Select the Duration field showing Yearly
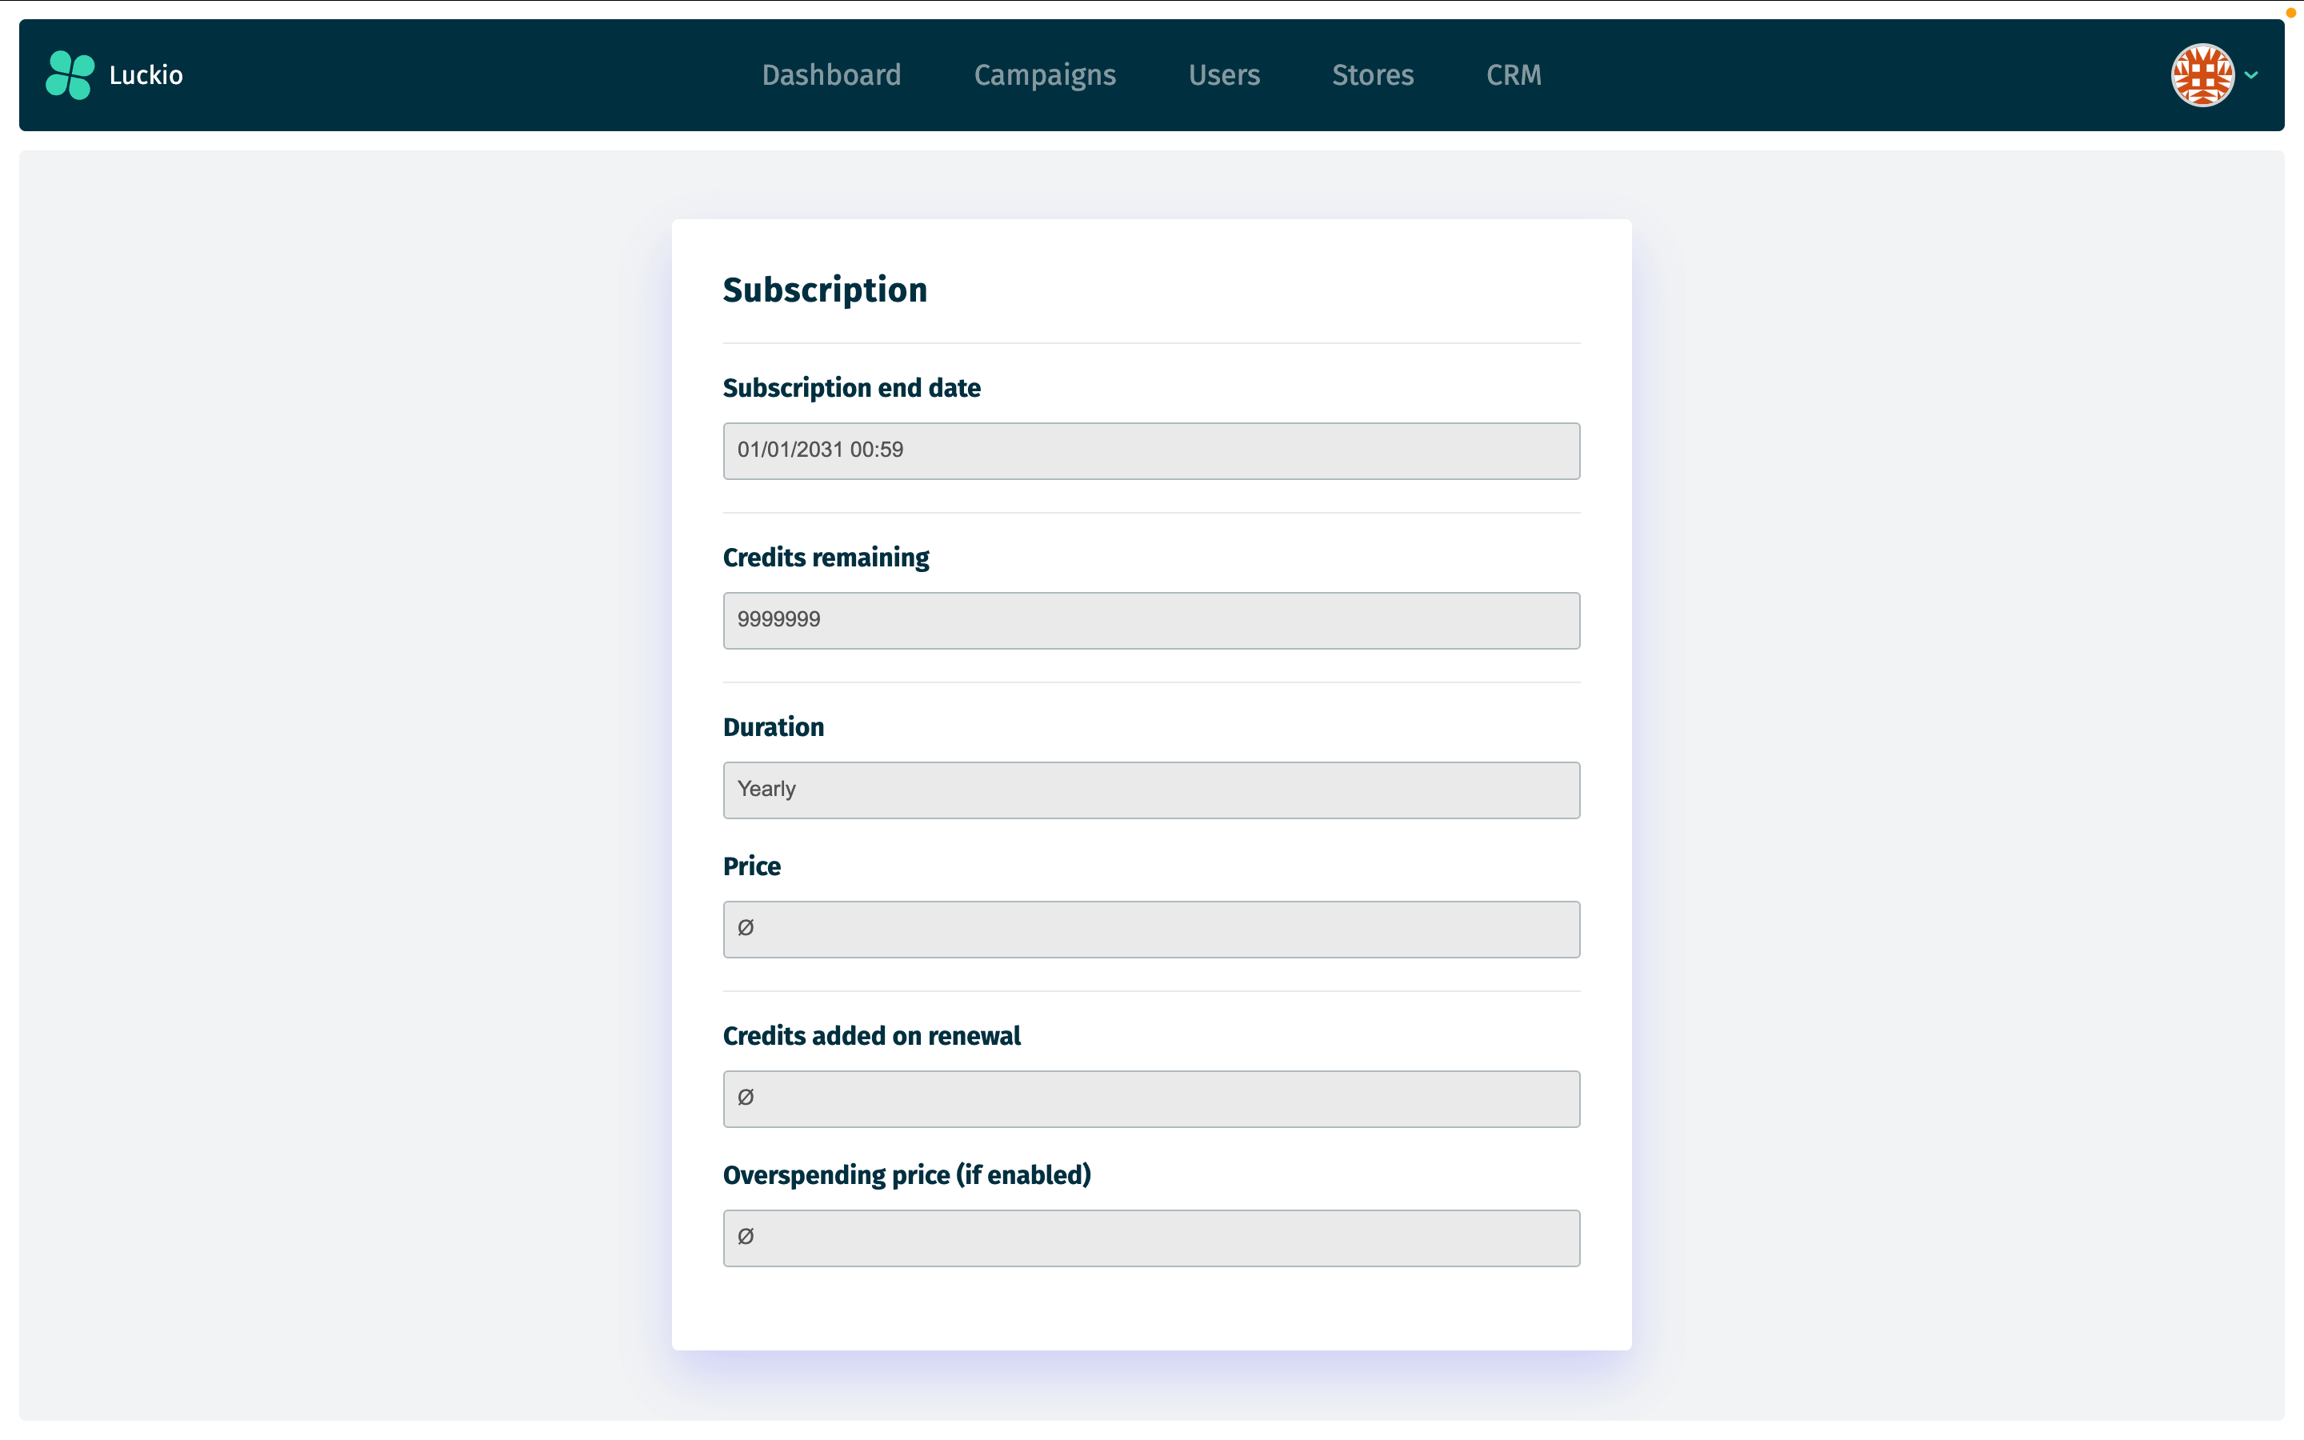 click(x=1151, y=790)
